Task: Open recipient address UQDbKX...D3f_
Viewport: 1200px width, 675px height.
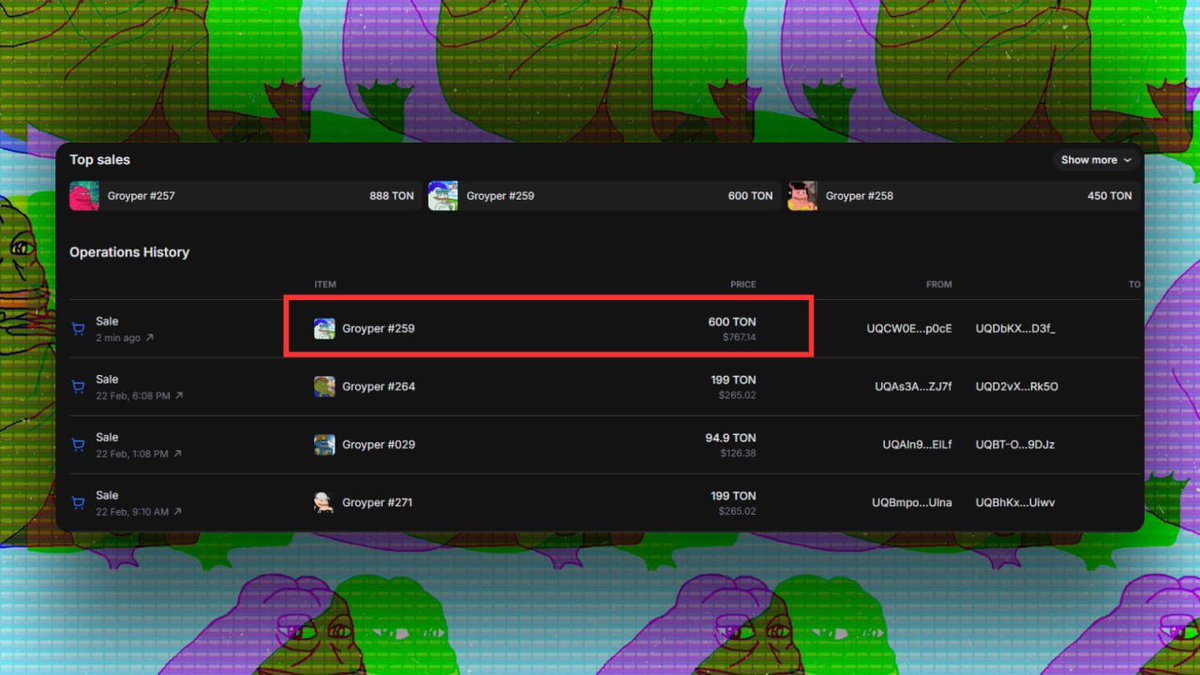Action: click(1015, 328)
